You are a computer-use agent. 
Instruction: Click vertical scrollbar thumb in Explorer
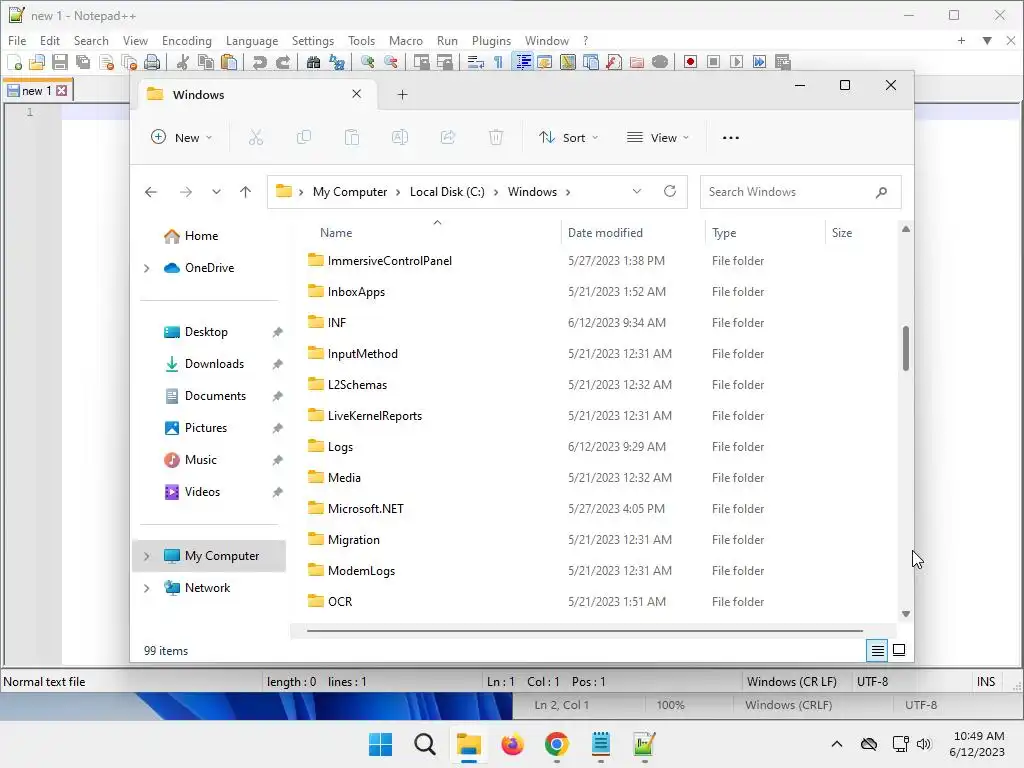coord(906,348)
